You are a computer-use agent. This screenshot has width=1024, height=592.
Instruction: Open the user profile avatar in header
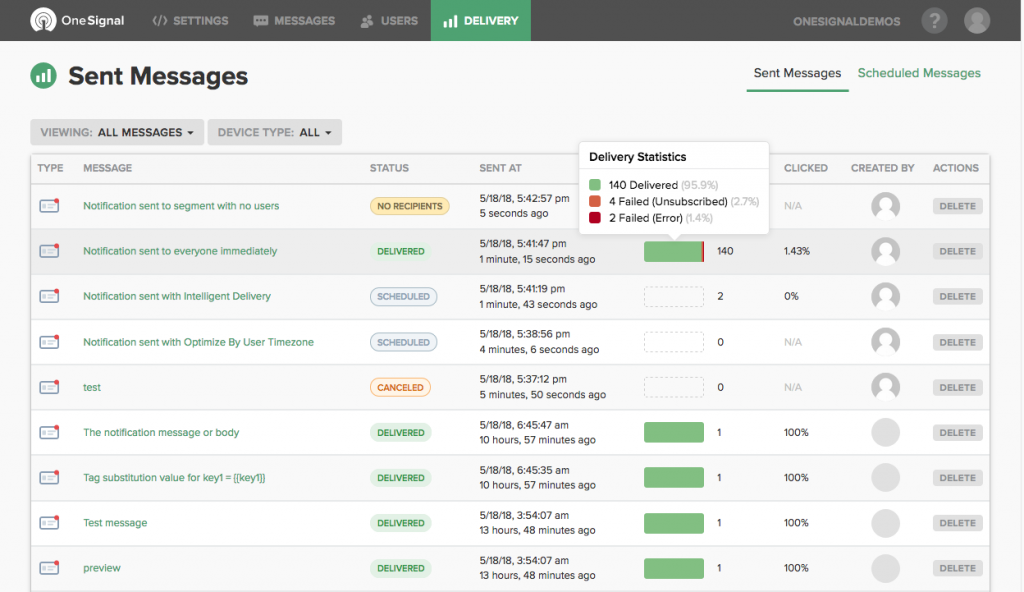click(977, 20)
